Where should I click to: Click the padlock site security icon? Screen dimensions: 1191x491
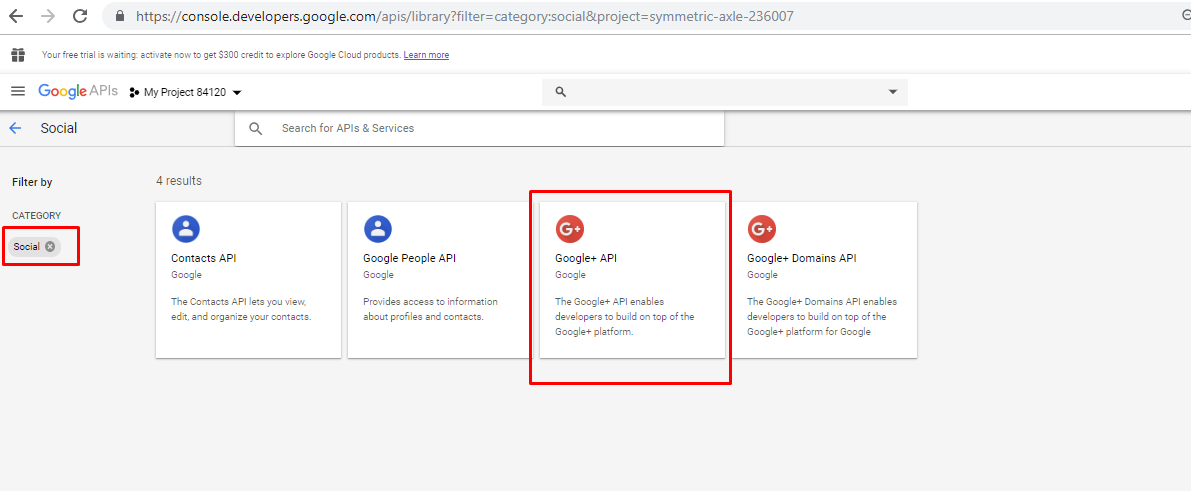(118, 16)
